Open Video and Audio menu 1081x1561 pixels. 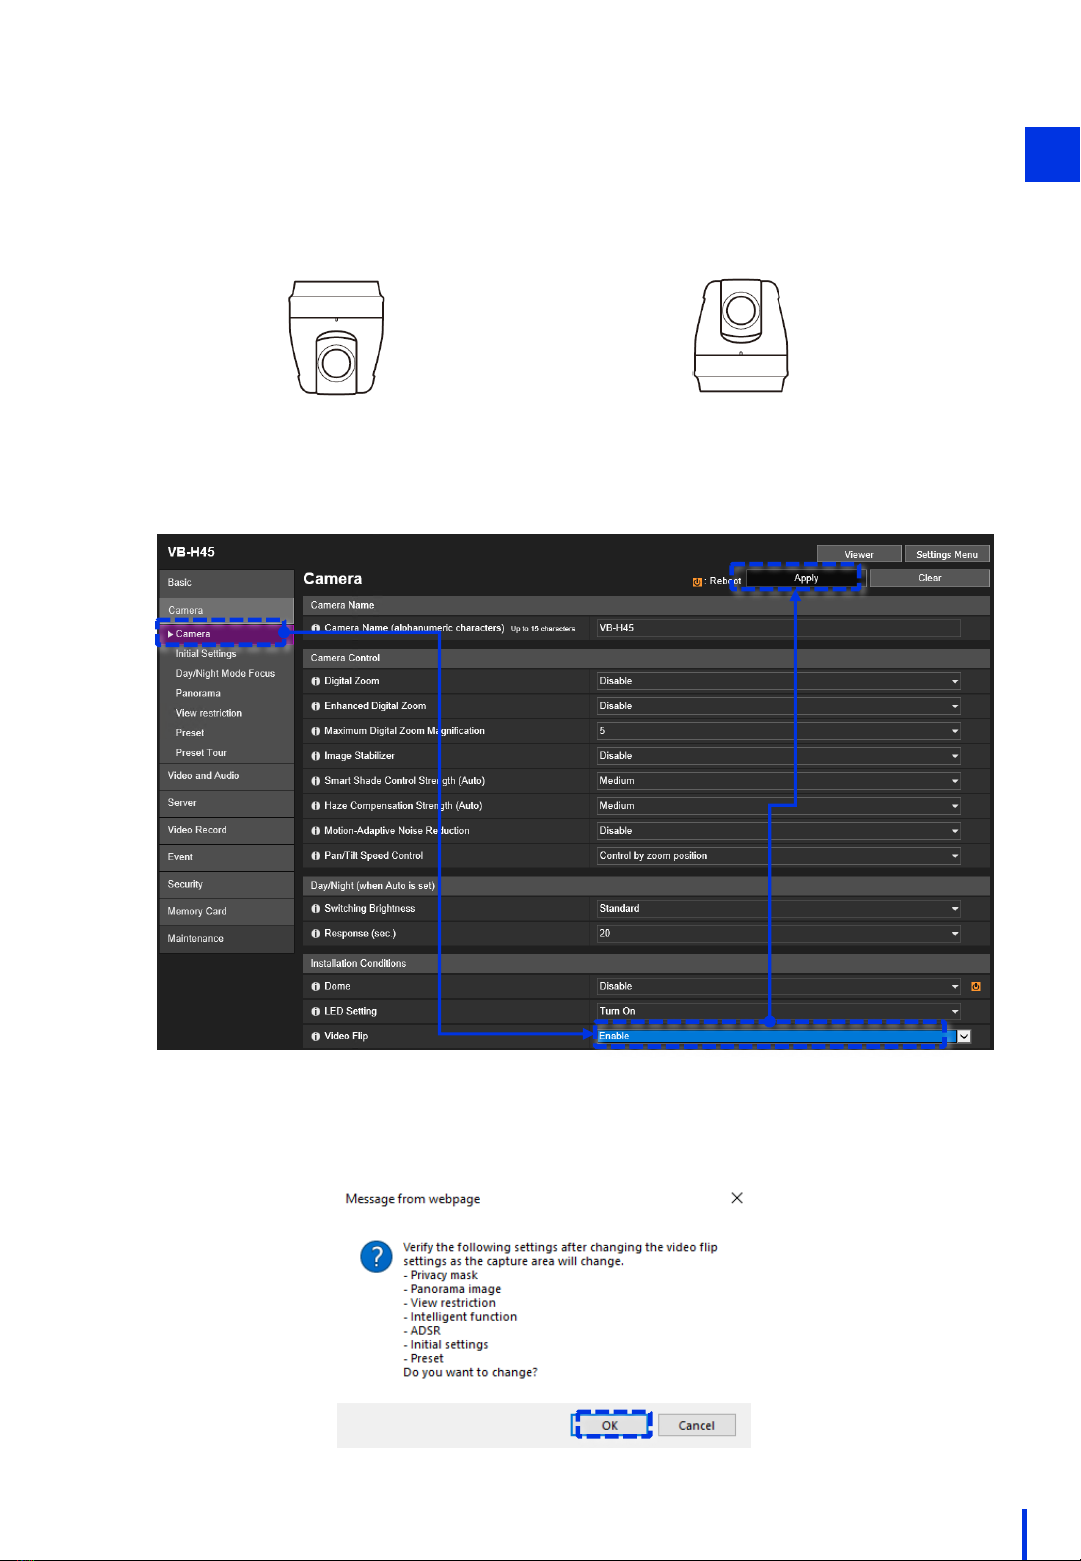click(226, 776)
